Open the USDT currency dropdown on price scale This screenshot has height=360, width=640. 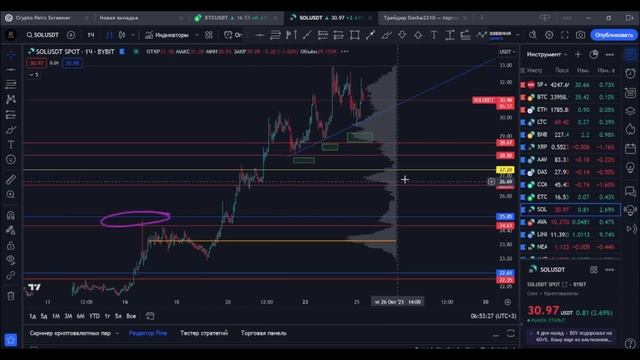(x=507, y=52)
